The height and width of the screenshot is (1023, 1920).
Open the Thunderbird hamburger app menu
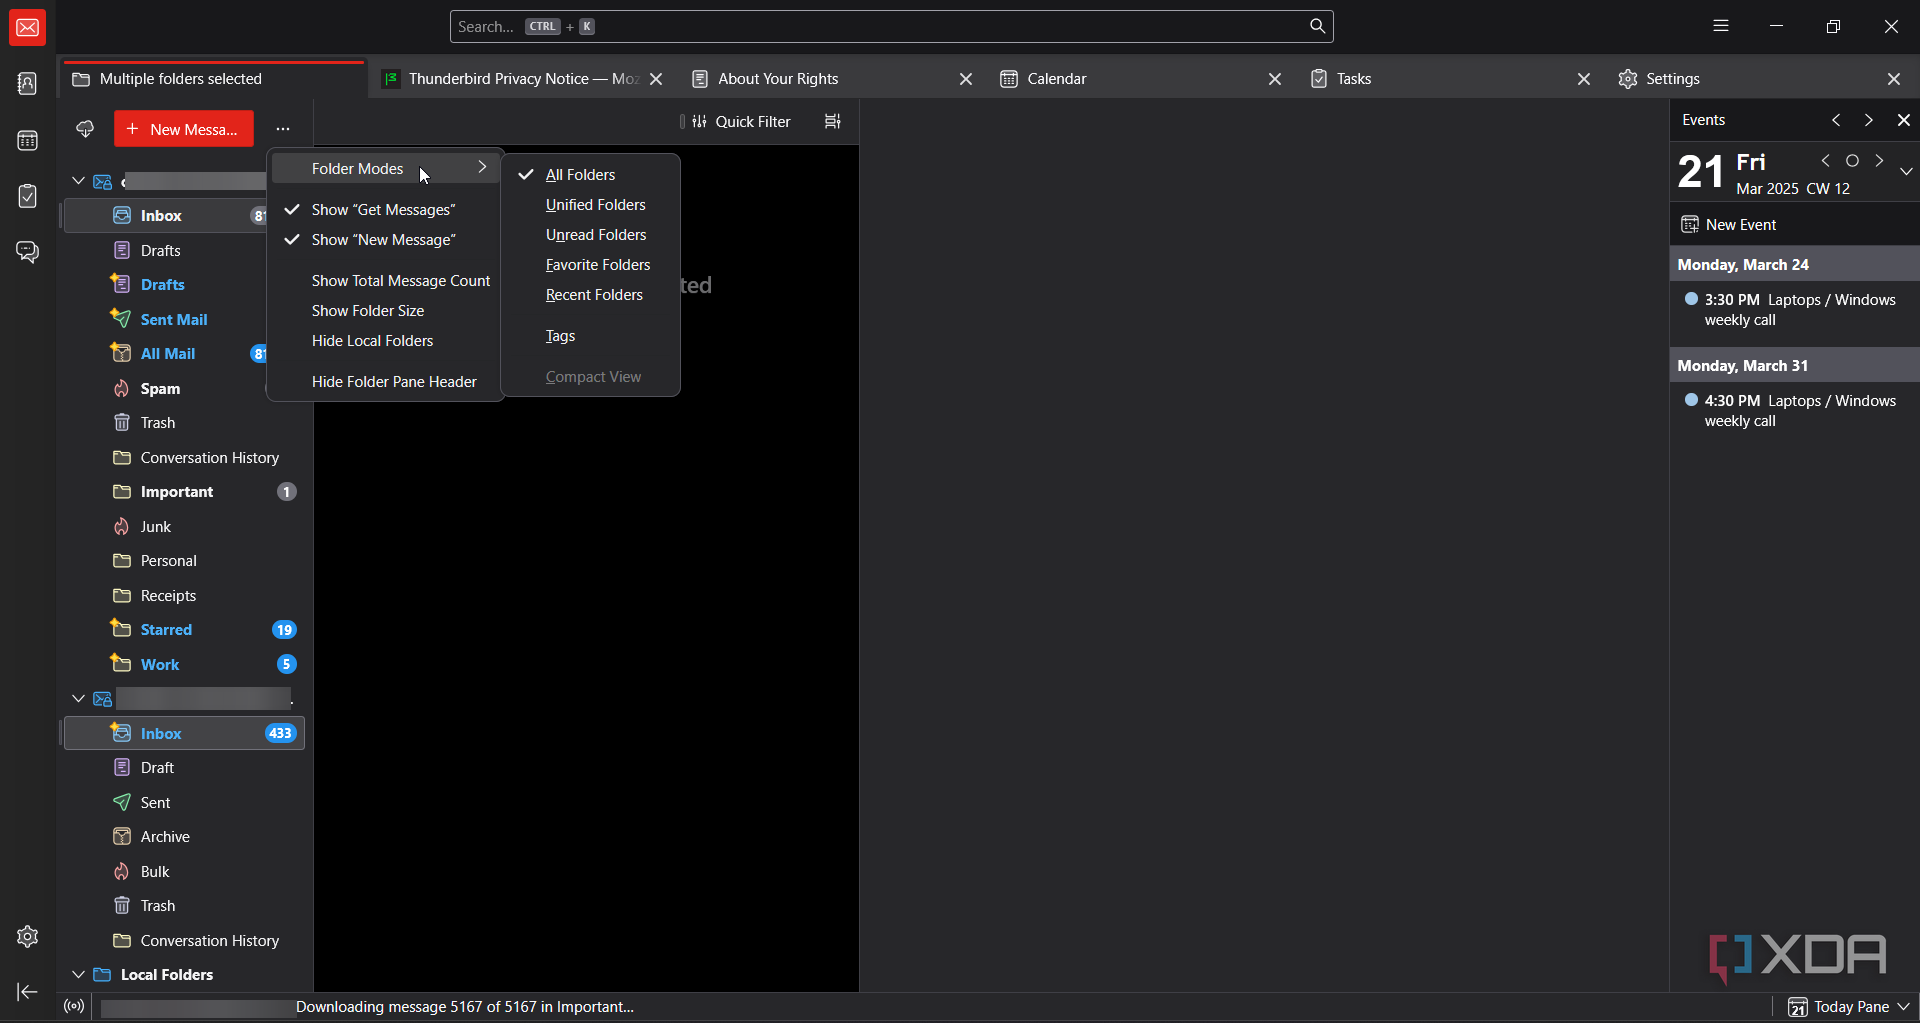[x=1720, y=27]
